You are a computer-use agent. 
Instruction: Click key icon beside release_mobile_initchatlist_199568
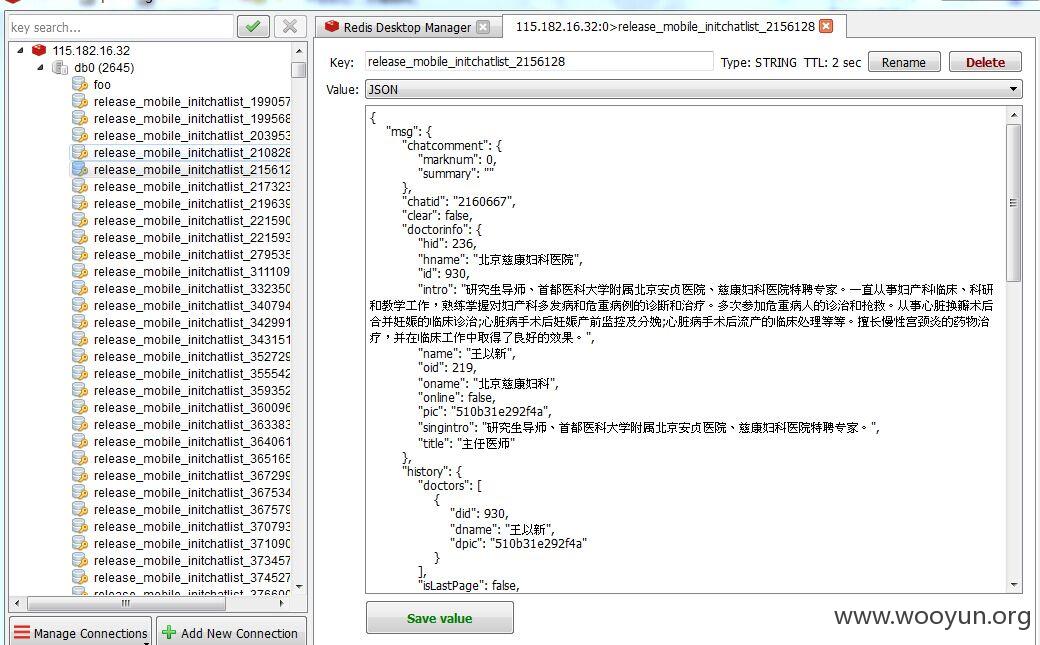point(80,119)
